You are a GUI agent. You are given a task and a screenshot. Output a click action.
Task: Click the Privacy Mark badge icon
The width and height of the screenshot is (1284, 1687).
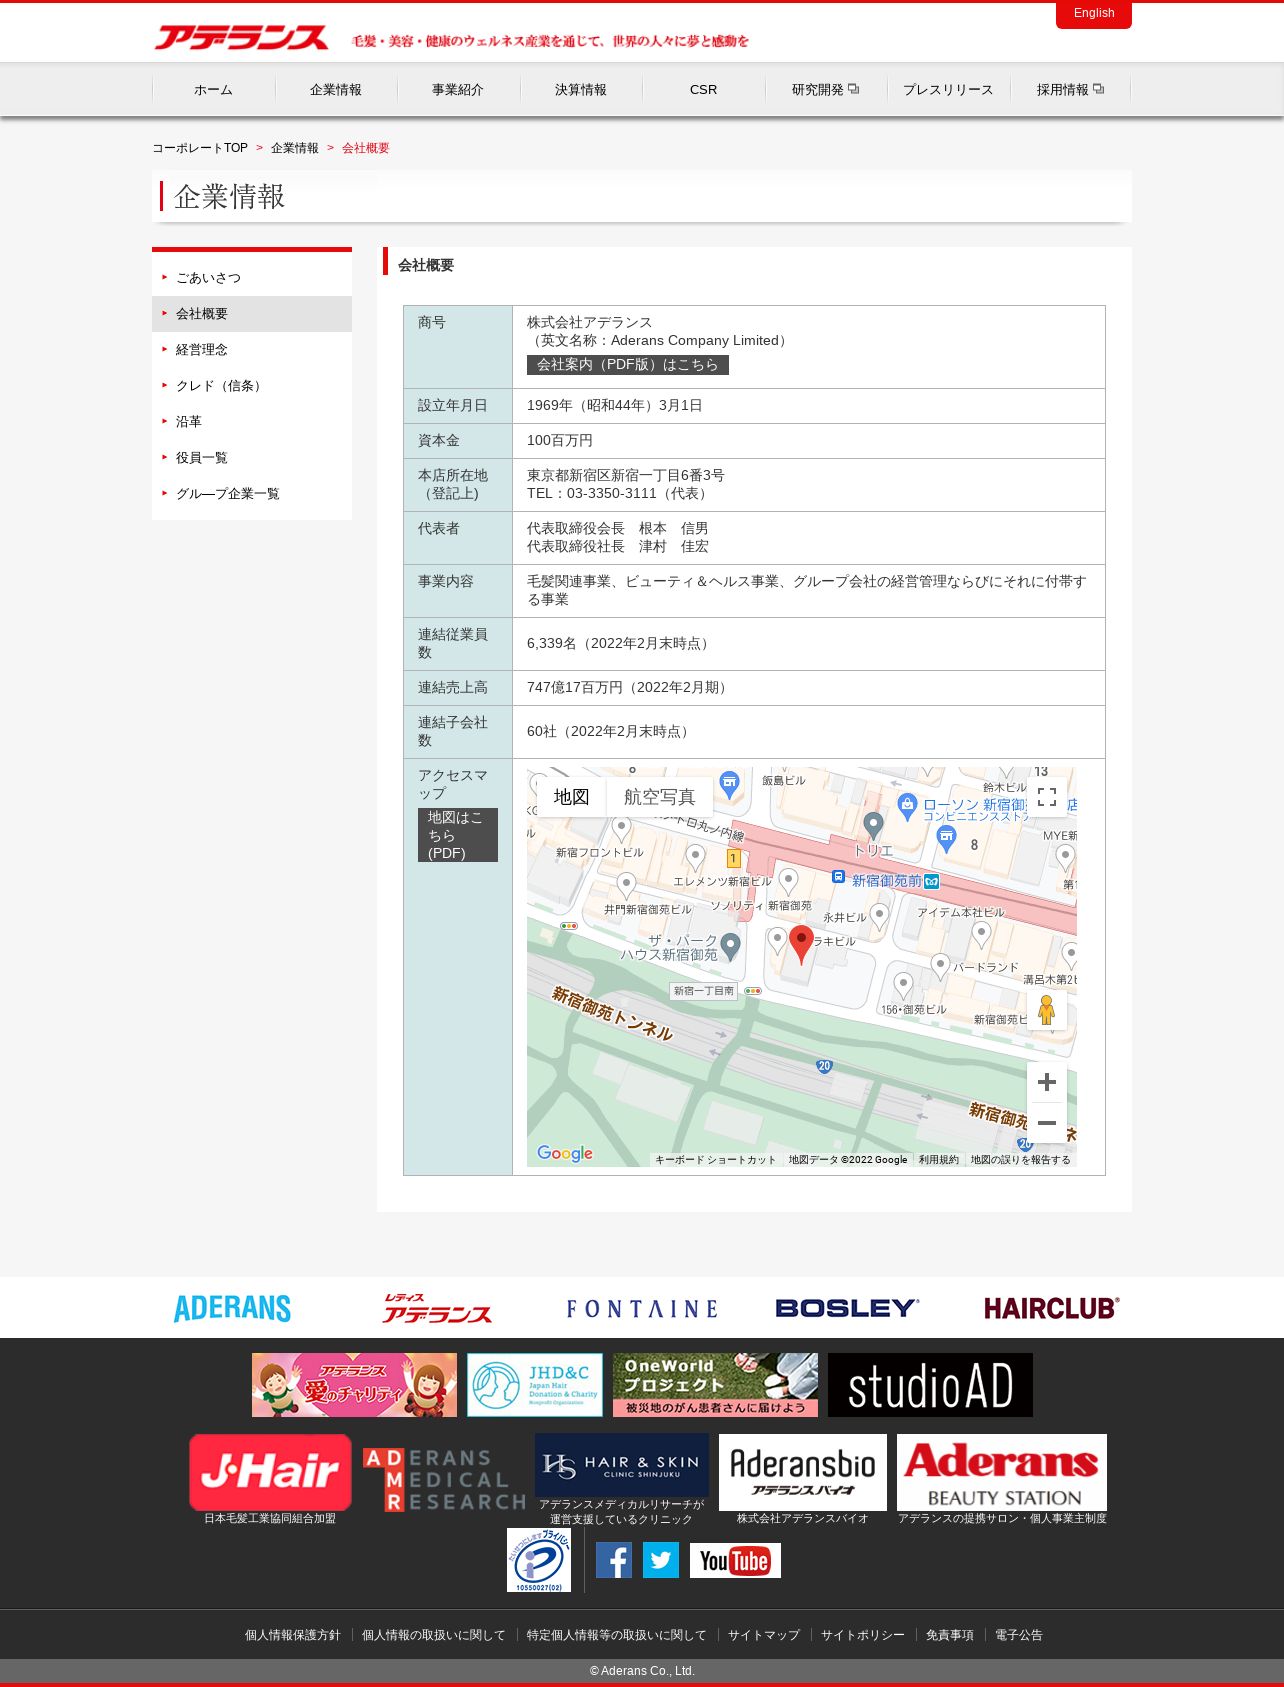coord(539,1560)
